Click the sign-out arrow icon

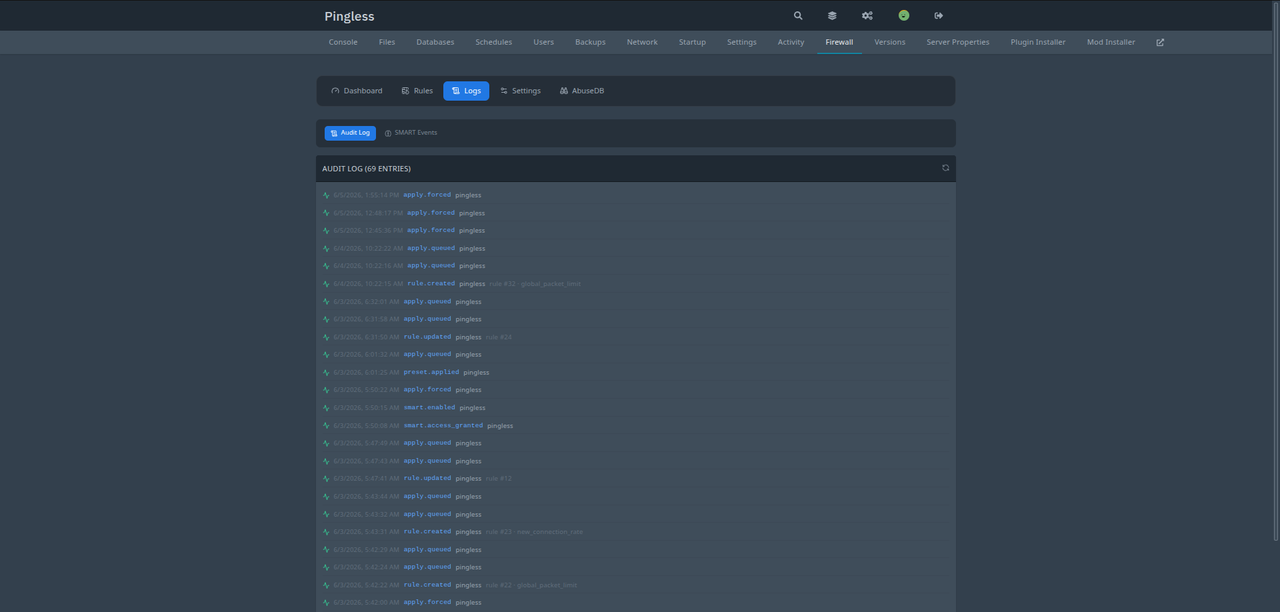tap(938, 16)
